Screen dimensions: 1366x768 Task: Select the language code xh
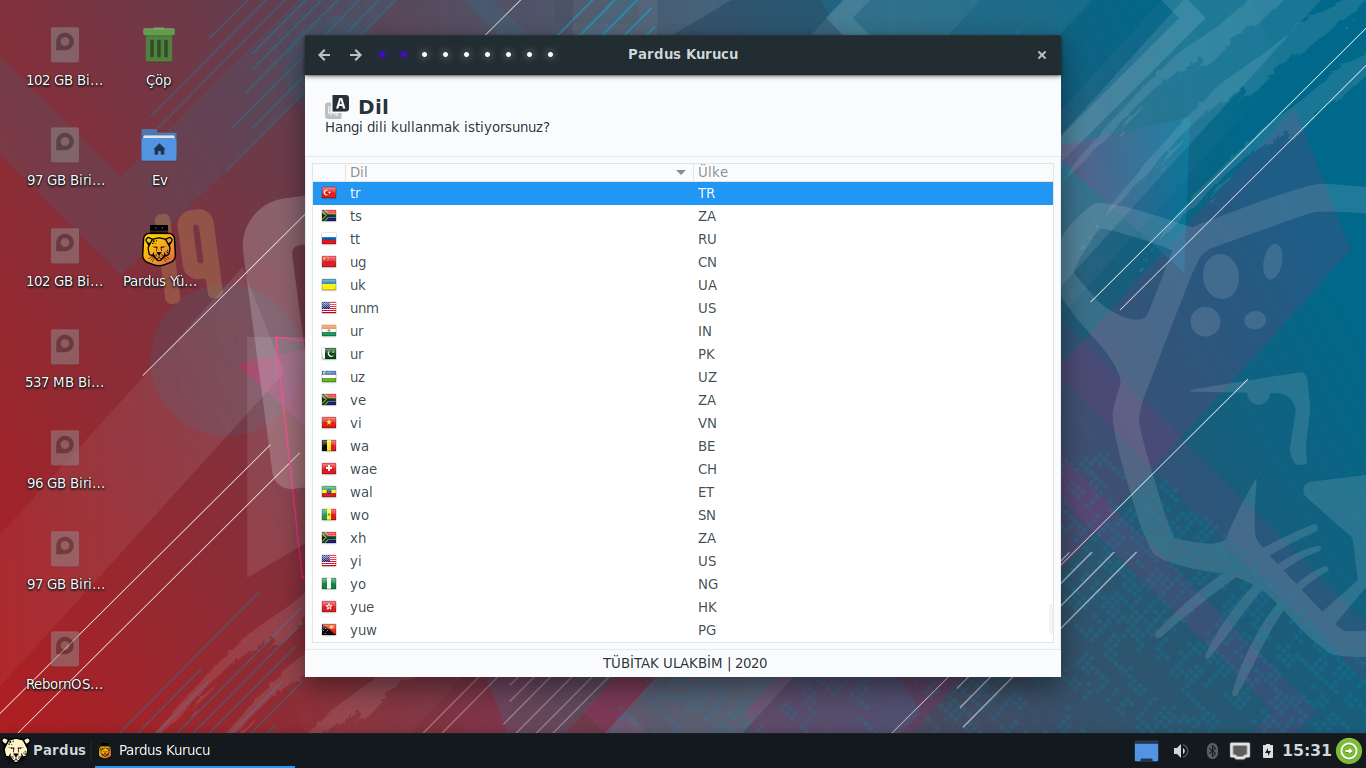pos(358,538)
